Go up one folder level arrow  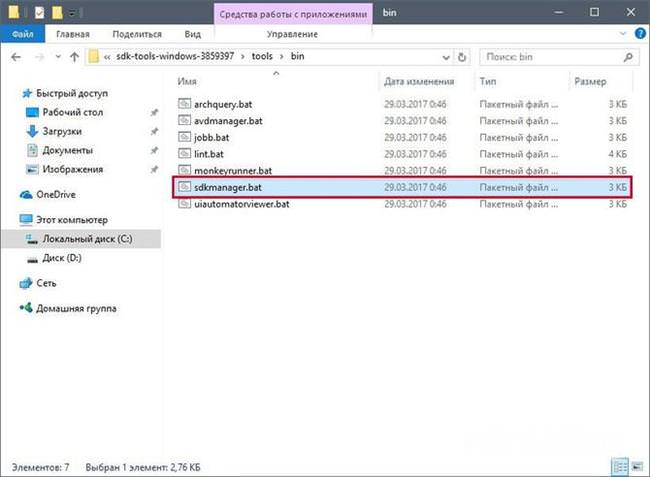[74, 57]
